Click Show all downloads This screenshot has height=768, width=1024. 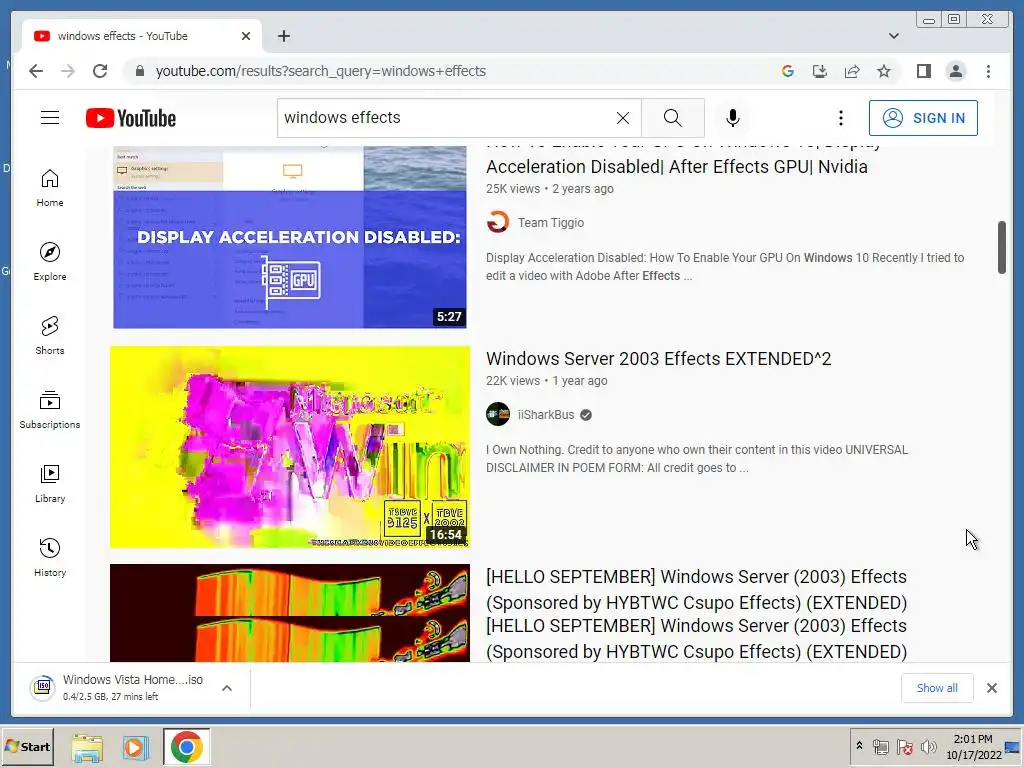pyautogui.click(x=936, y=688)
